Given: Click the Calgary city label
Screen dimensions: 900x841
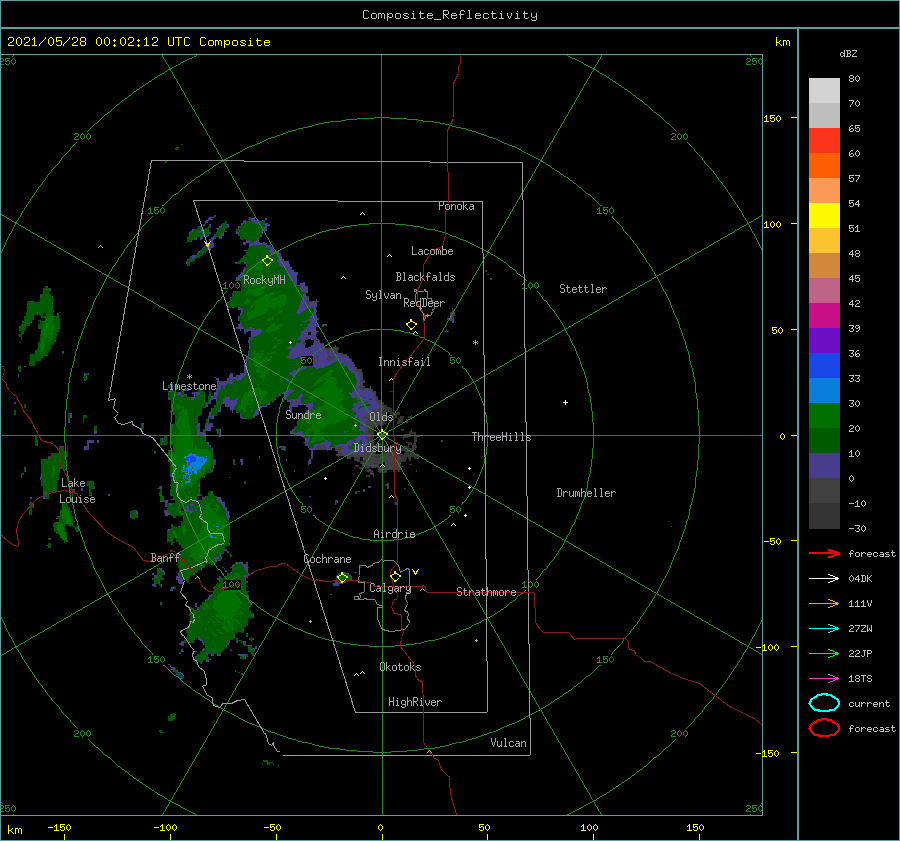Looking at the screenshot, I should (390, 588).
